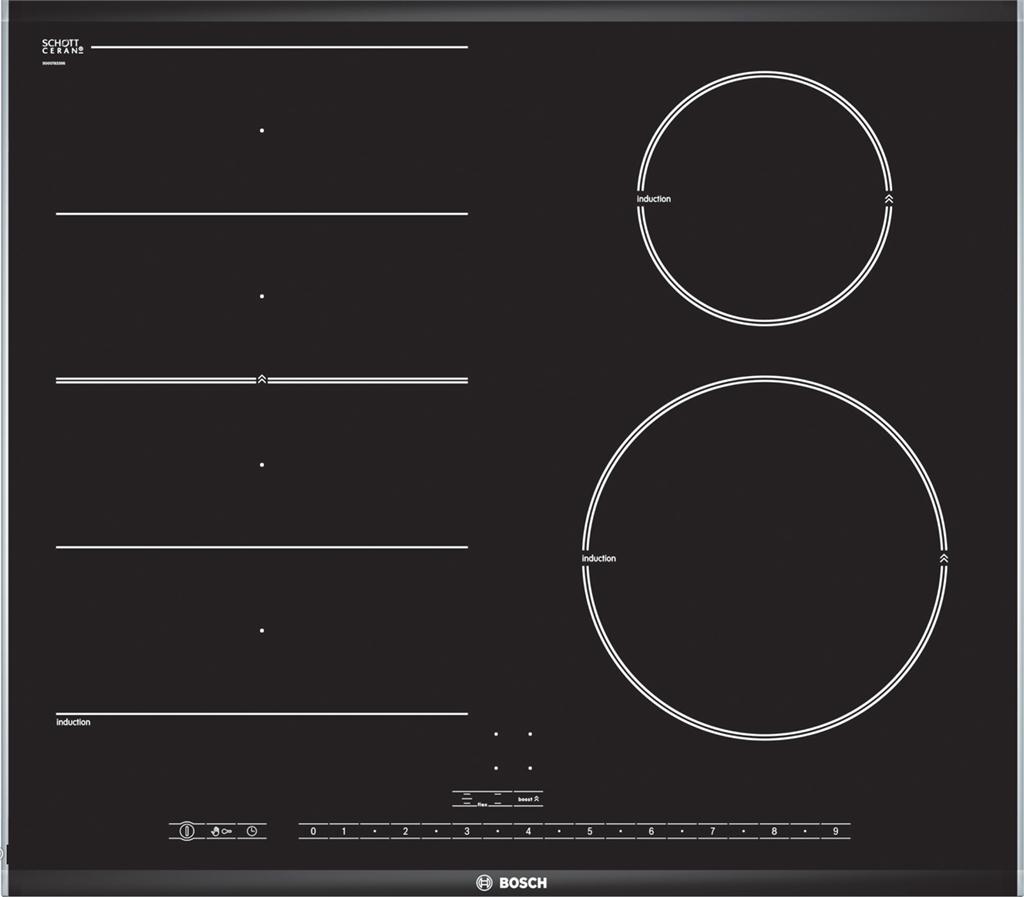
Task: Select power level 9 on the slider
Action: coord(836,831)
